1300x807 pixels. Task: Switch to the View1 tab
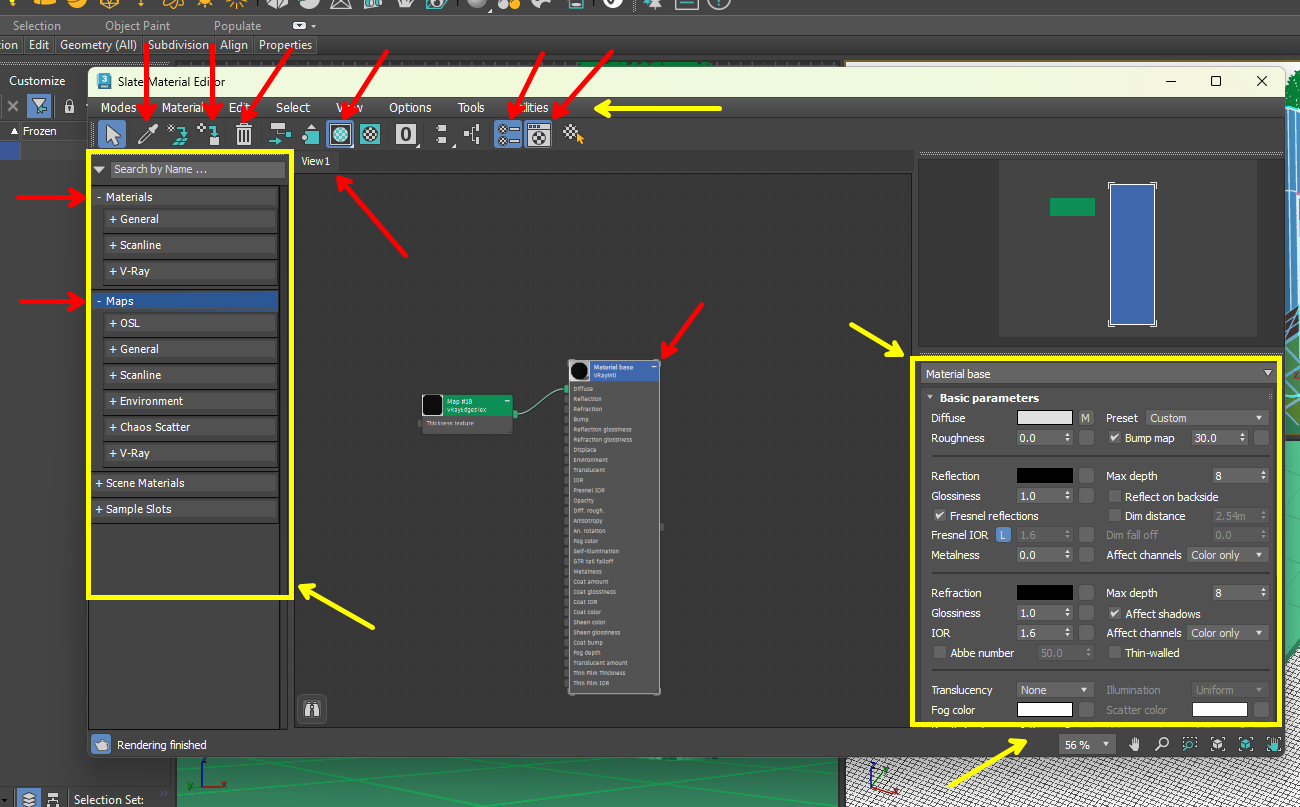point(315,161)
